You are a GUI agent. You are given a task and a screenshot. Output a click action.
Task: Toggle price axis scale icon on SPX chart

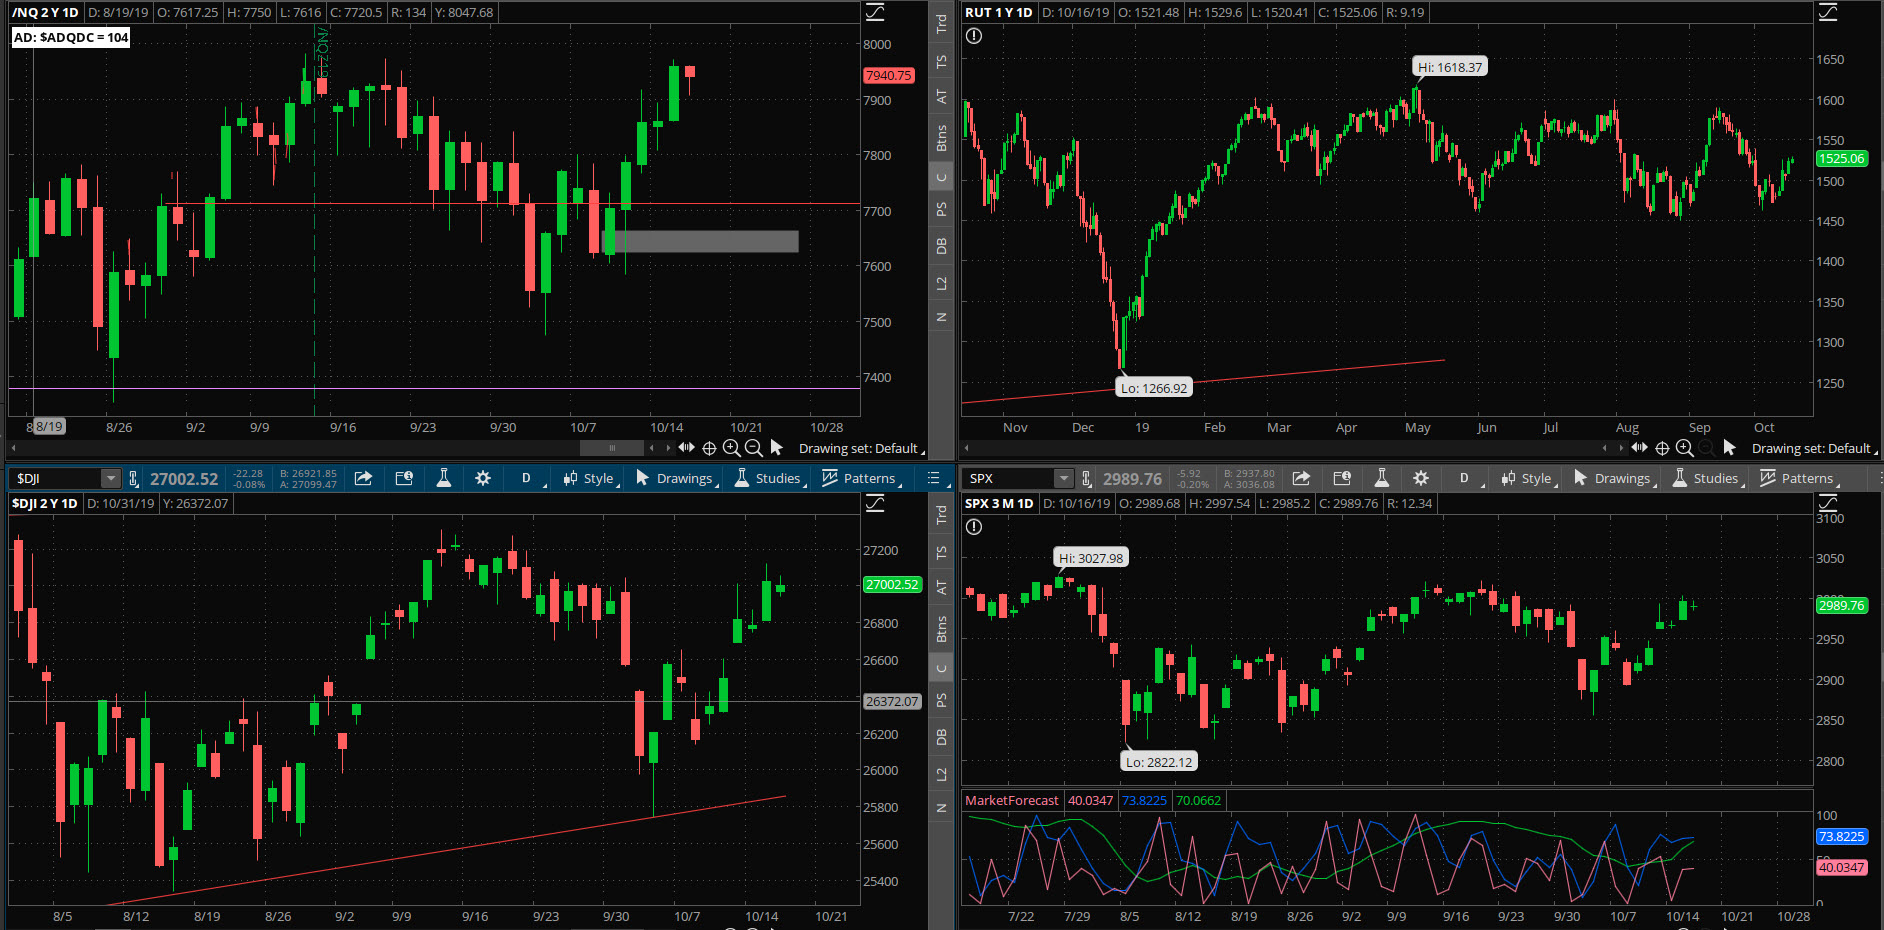1828,503
